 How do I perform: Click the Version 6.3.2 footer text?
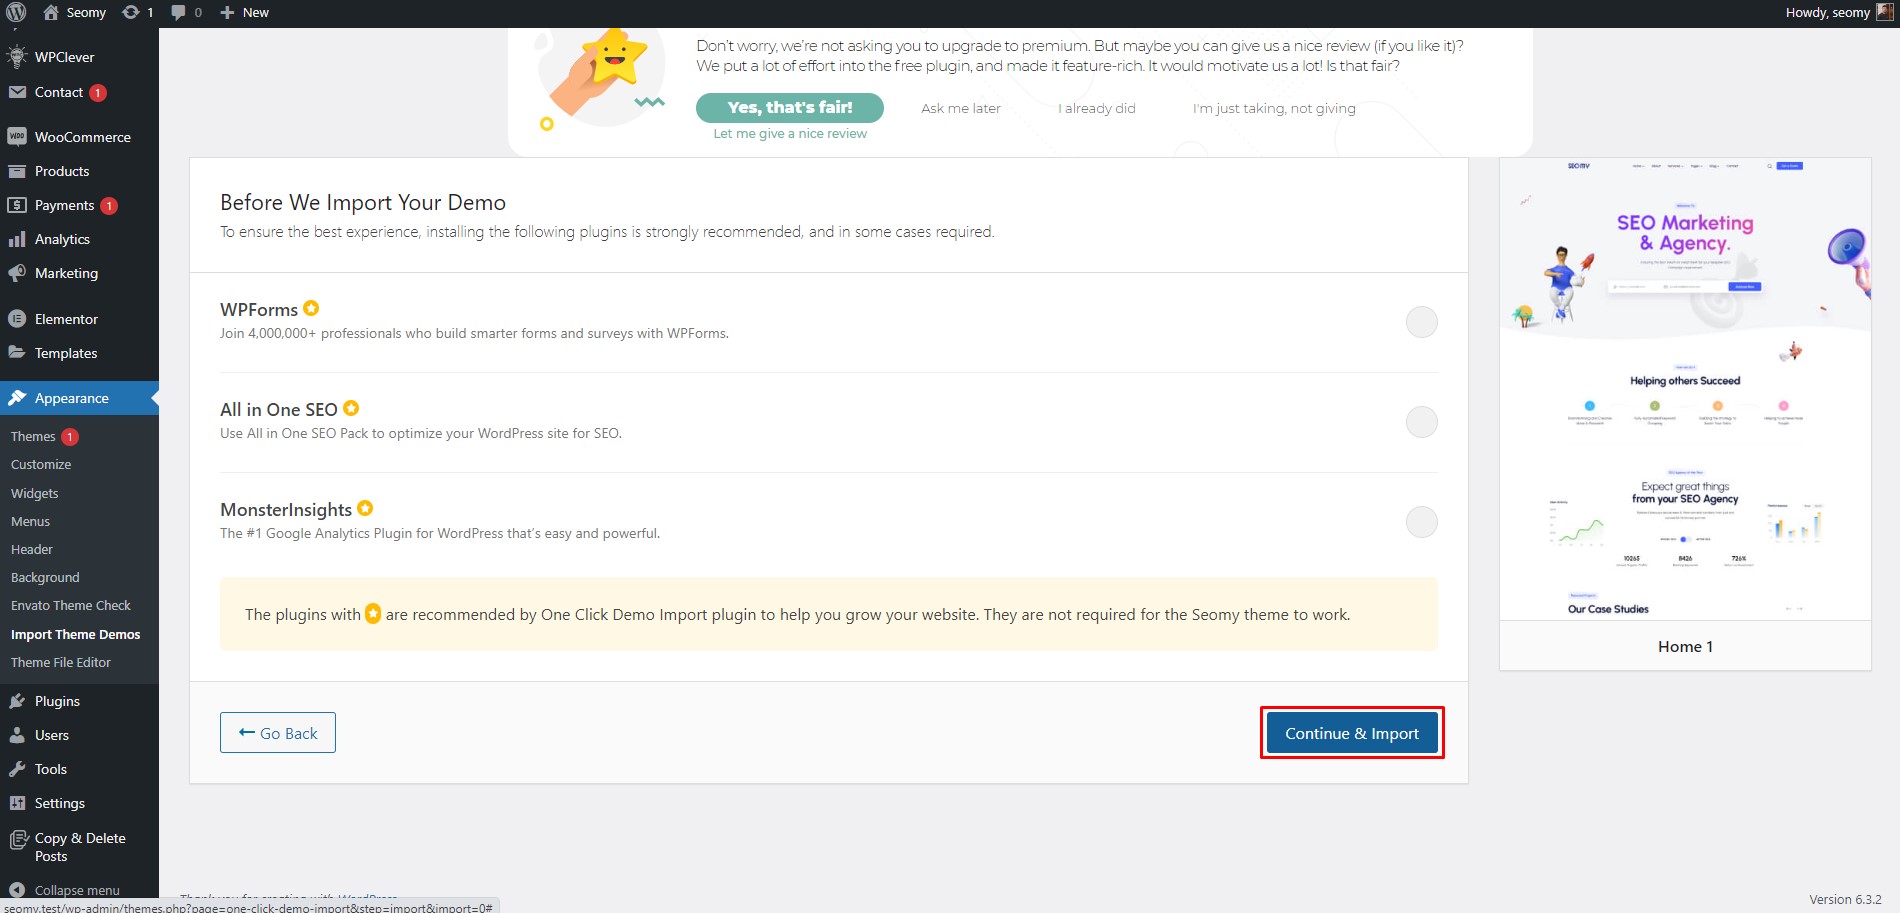pos(1845,899)
